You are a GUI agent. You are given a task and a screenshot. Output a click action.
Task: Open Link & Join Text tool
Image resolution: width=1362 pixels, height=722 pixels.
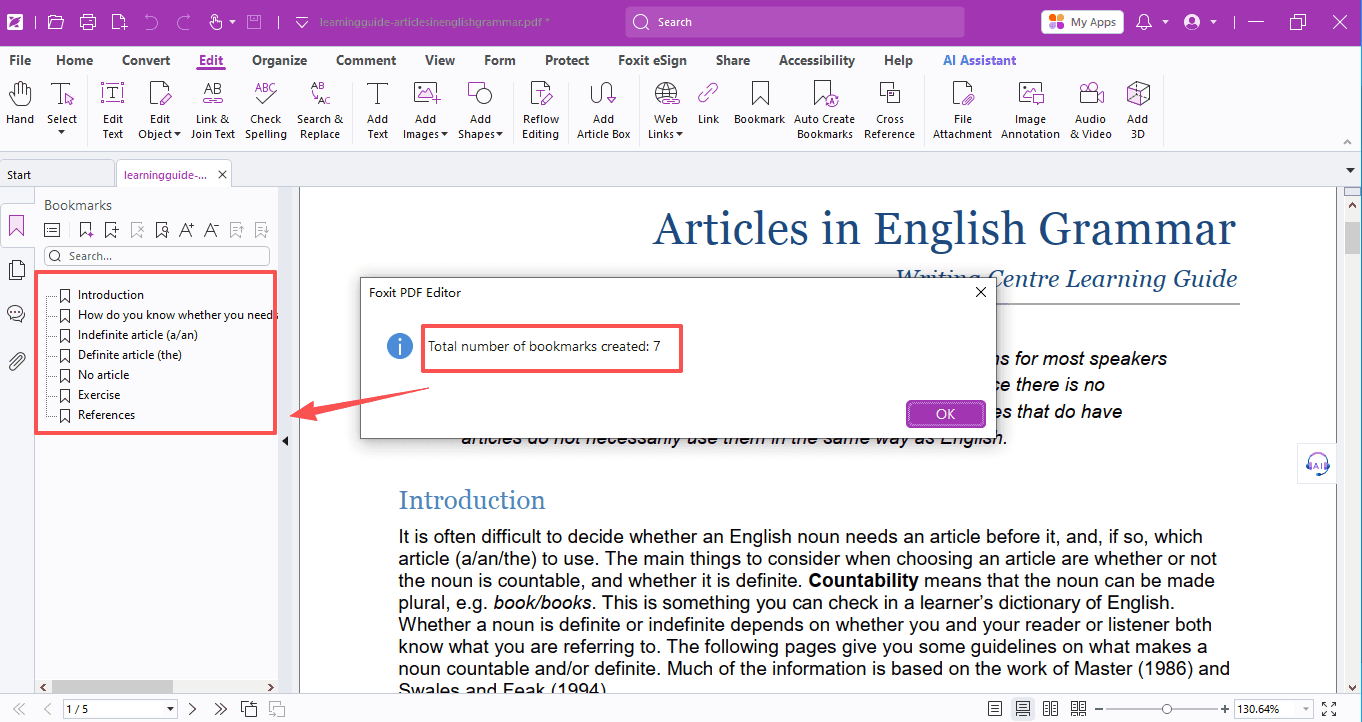coord(213,110)
